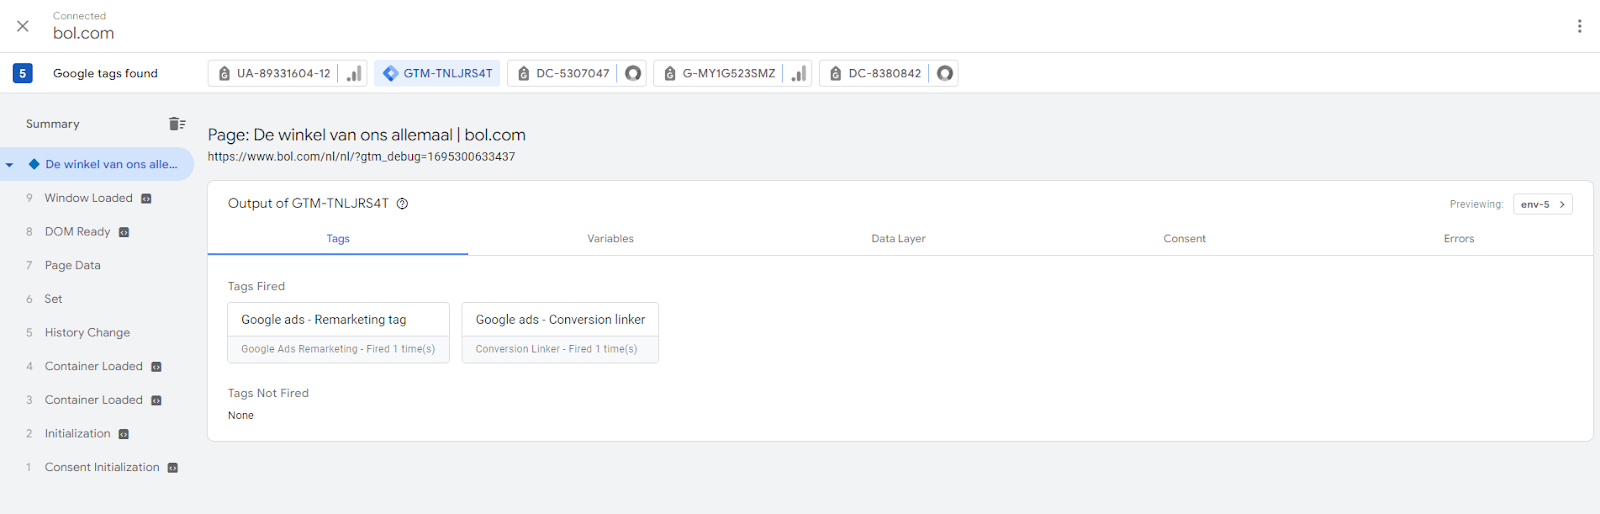Click the code icon next to Consent Initialization
Screen dimensions: 1600x514
click(x=173, y=468)
